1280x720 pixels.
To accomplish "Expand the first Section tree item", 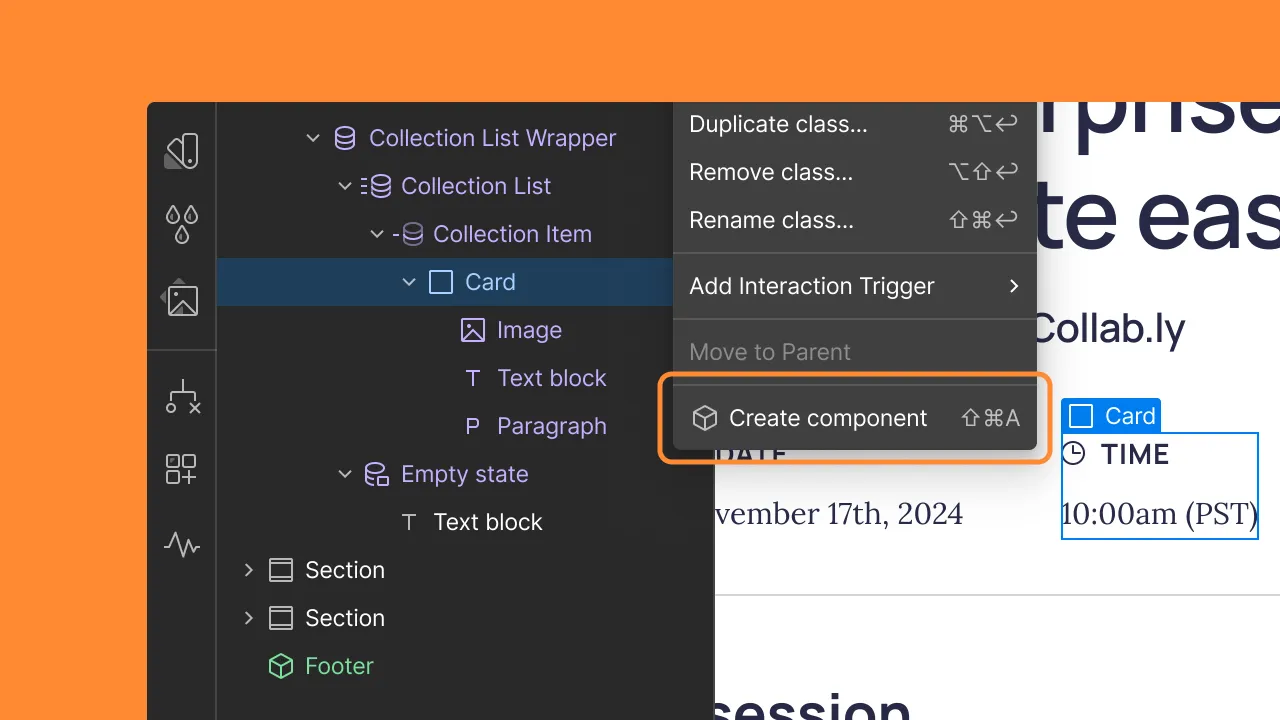I will (249, 570).
